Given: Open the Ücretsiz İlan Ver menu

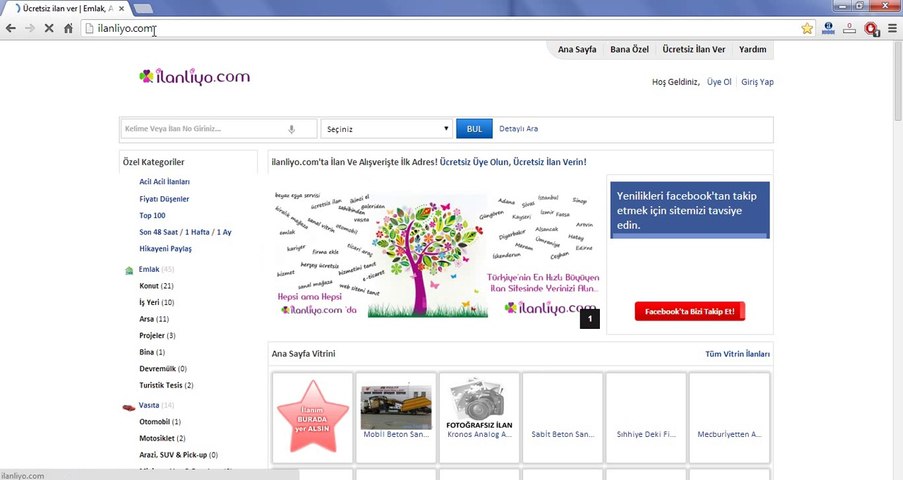Looking at the screenshot, I should (x=693, y=50).
